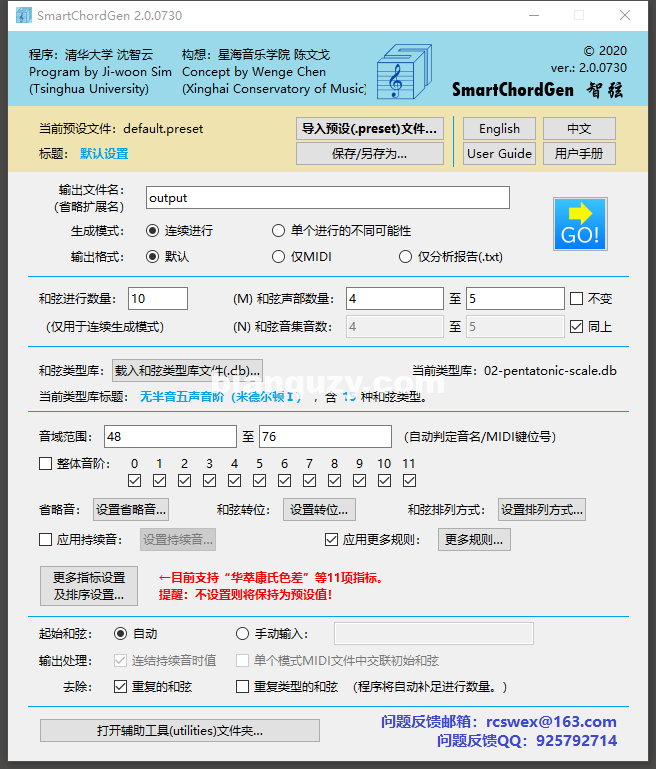Open 设置排列方式 voicing settings
This screenshot has width=656, height=769.
pyautogui.click(x=542, y=510)
